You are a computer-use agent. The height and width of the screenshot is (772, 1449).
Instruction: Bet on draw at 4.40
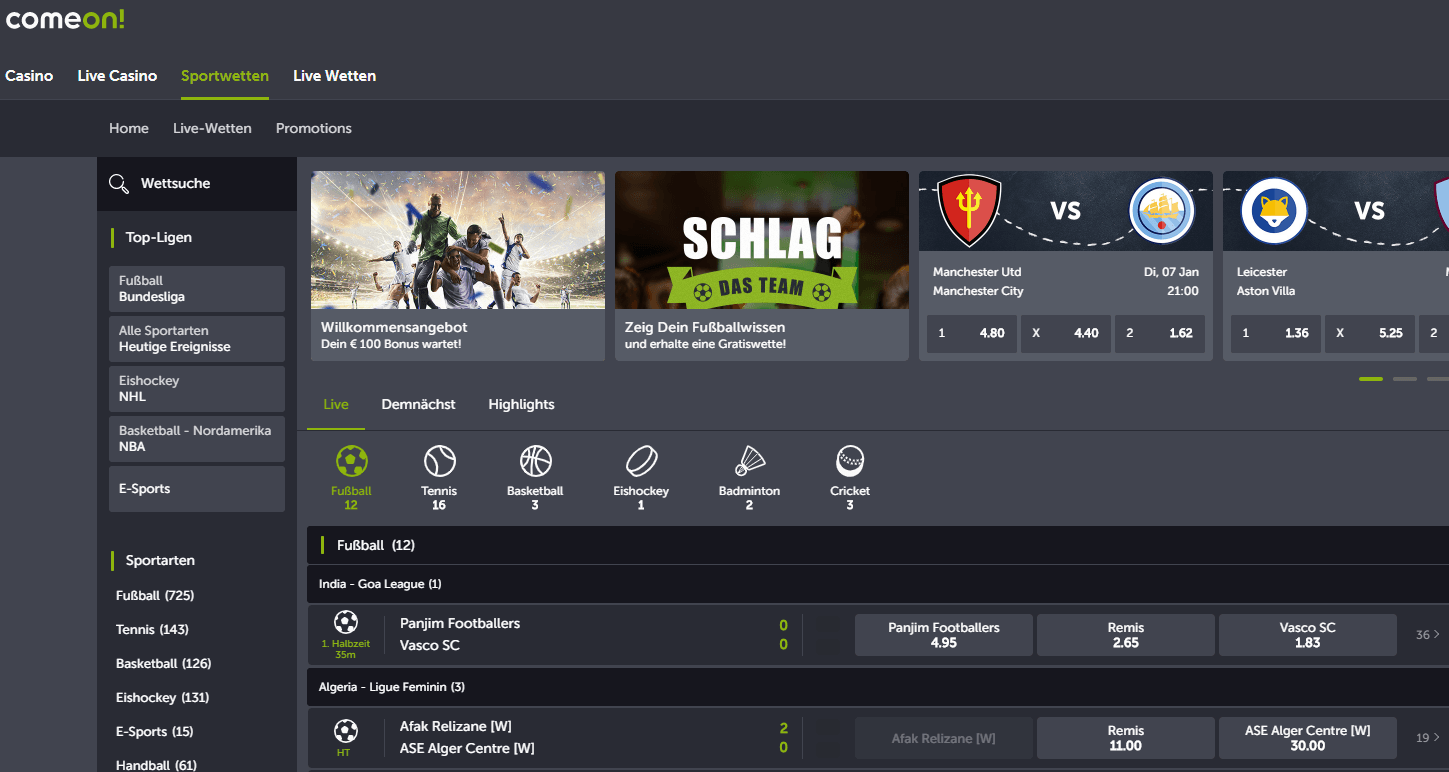[x=1066, y=333]
